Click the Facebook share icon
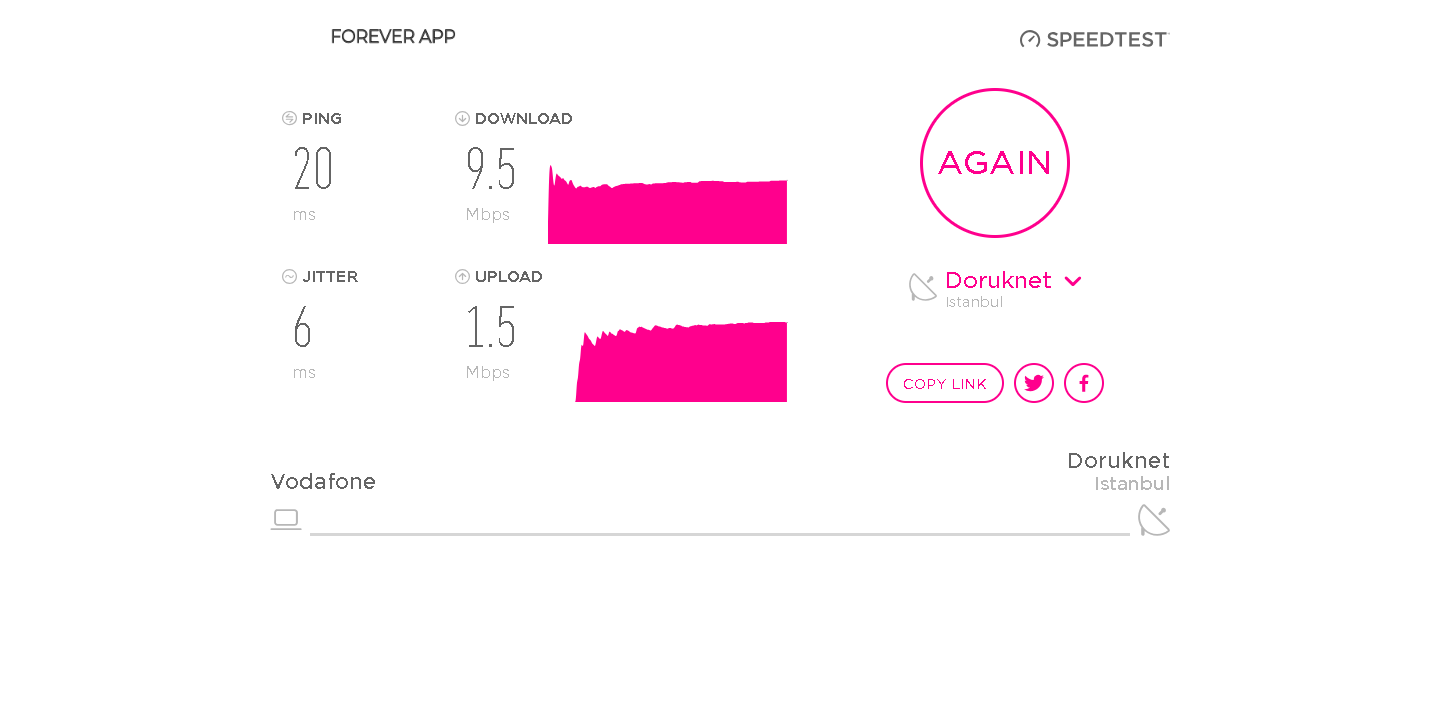This screenshot has width=1440, height=728. [1084, 383]
